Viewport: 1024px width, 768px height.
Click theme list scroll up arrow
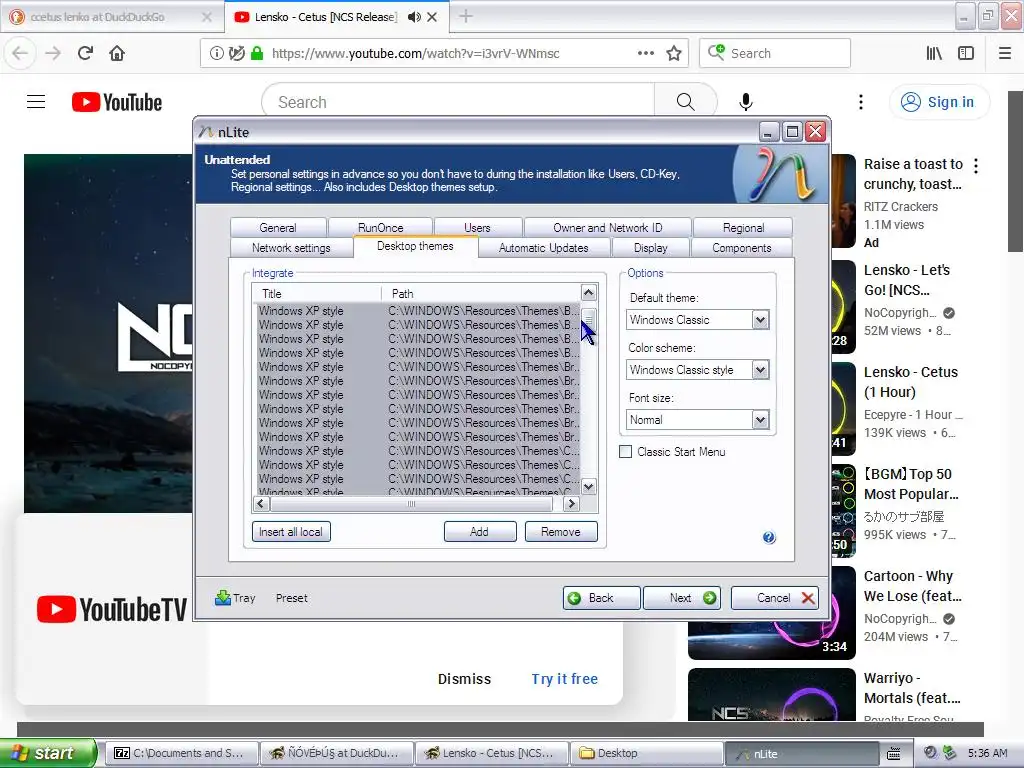pos(588,293)
